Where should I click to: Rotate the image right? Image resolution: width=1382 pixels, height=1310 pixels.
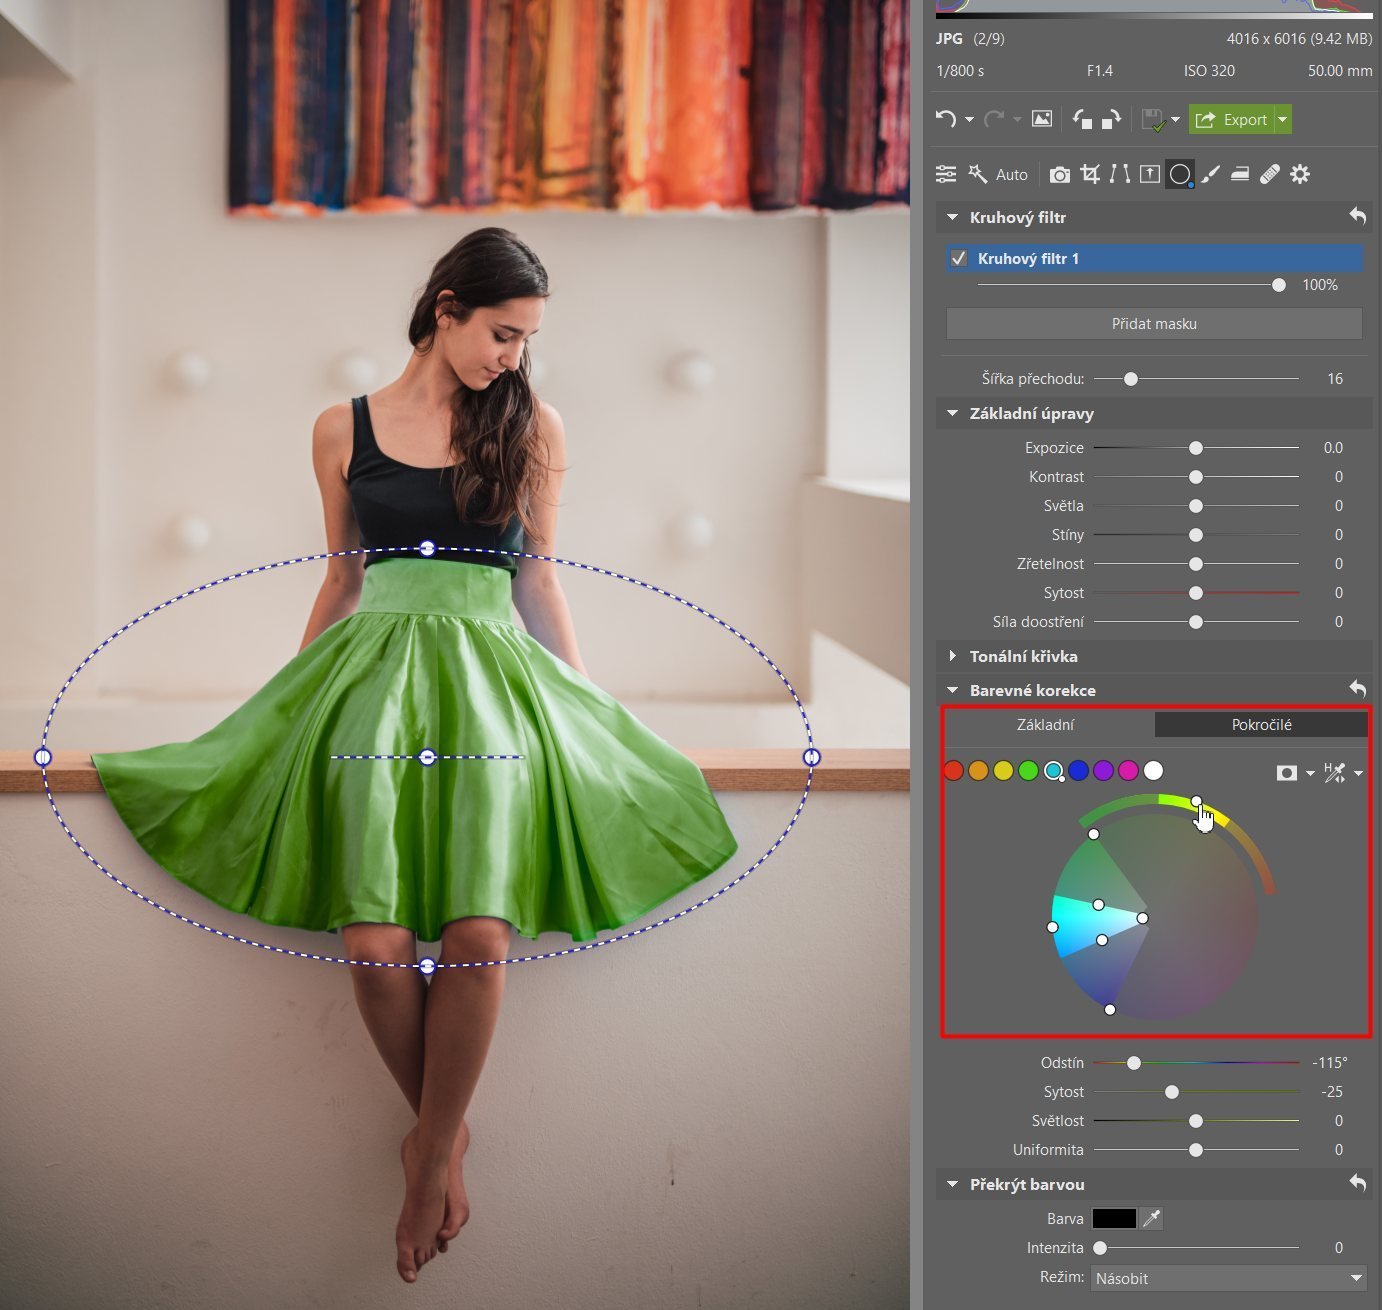(x=1111, y=119)
